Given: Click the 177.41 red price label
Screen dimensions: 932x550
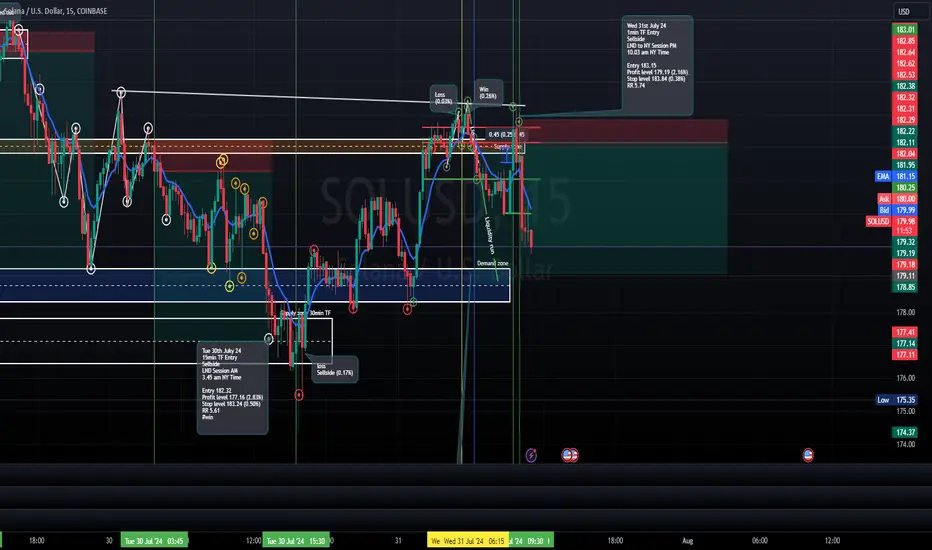Looking at the screenshot, I should click(905, 332).
